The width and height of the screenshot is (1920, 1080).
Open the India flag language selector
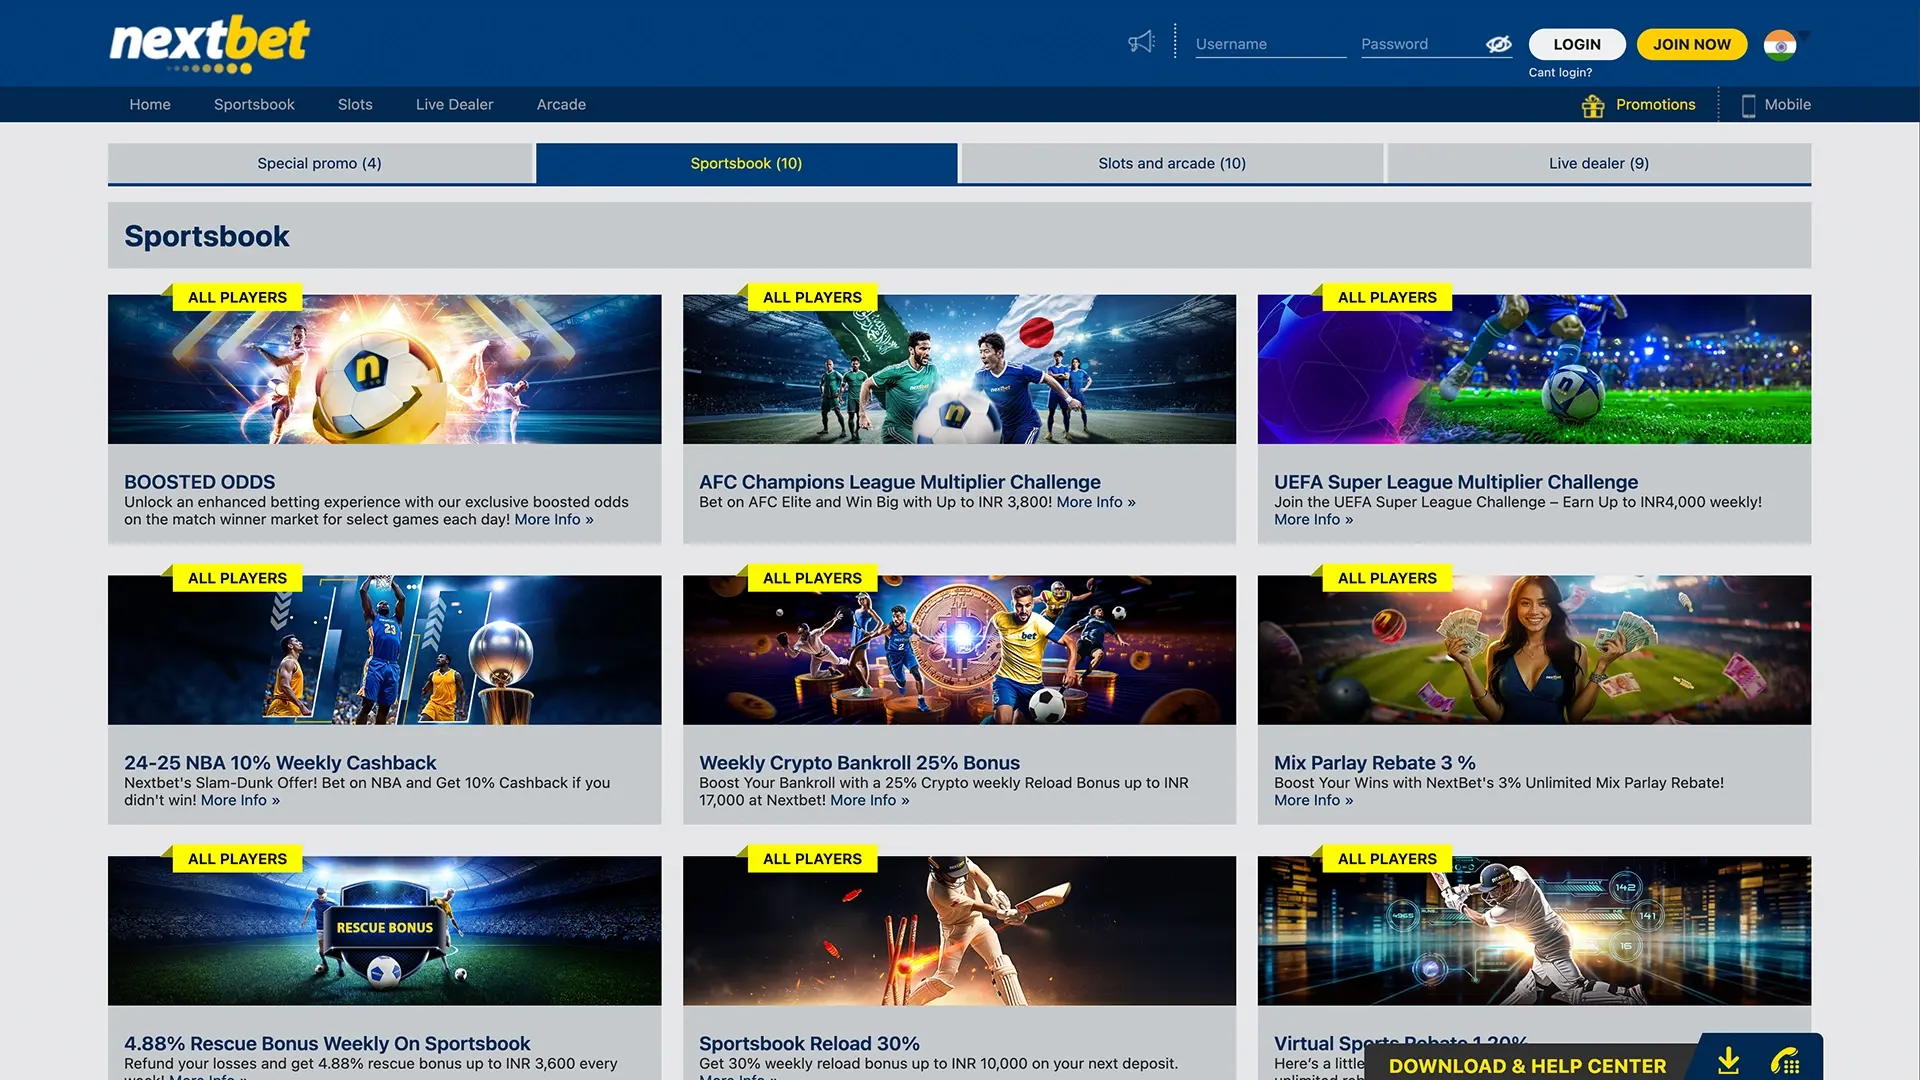click(x=1779, y=45)
